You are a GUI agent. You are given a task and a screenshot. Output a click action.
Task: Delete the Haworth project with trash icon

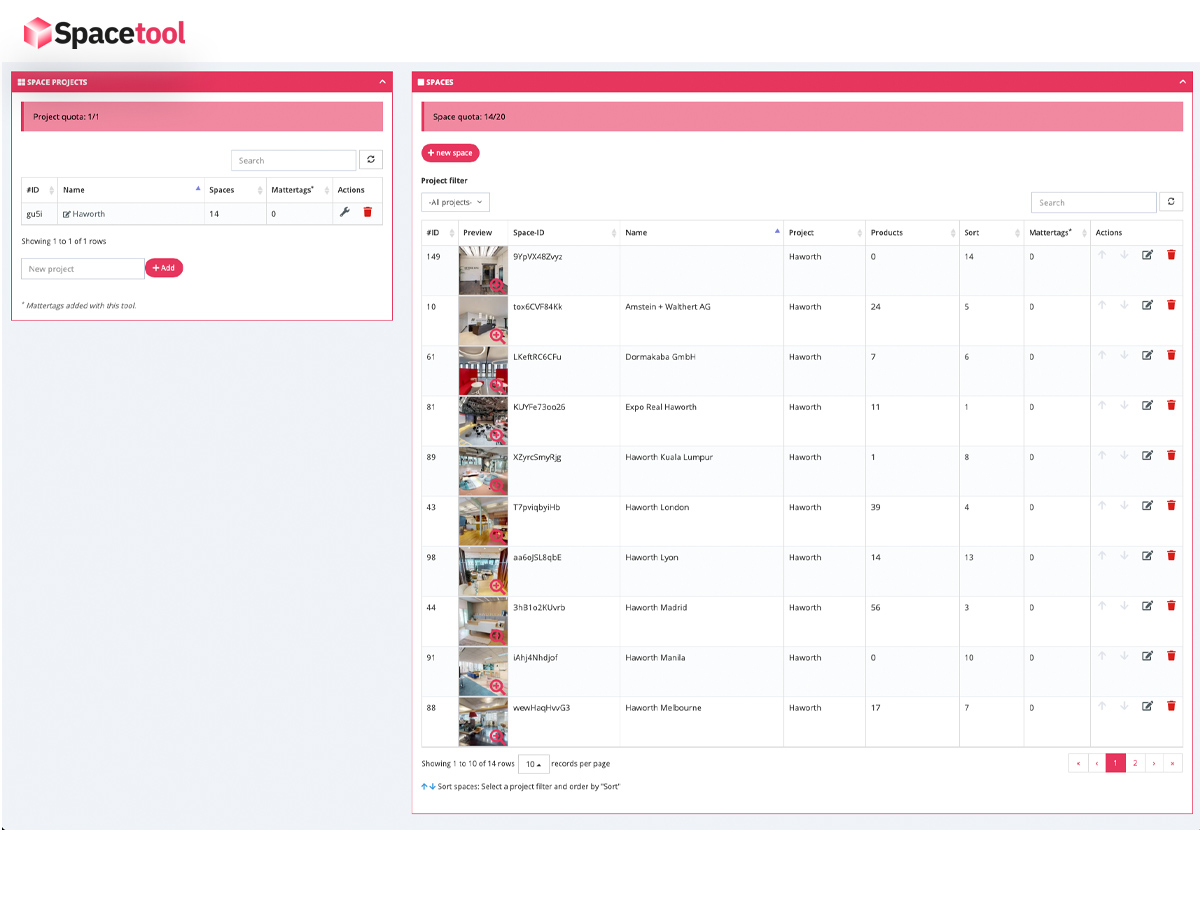(x=367, y=212)
